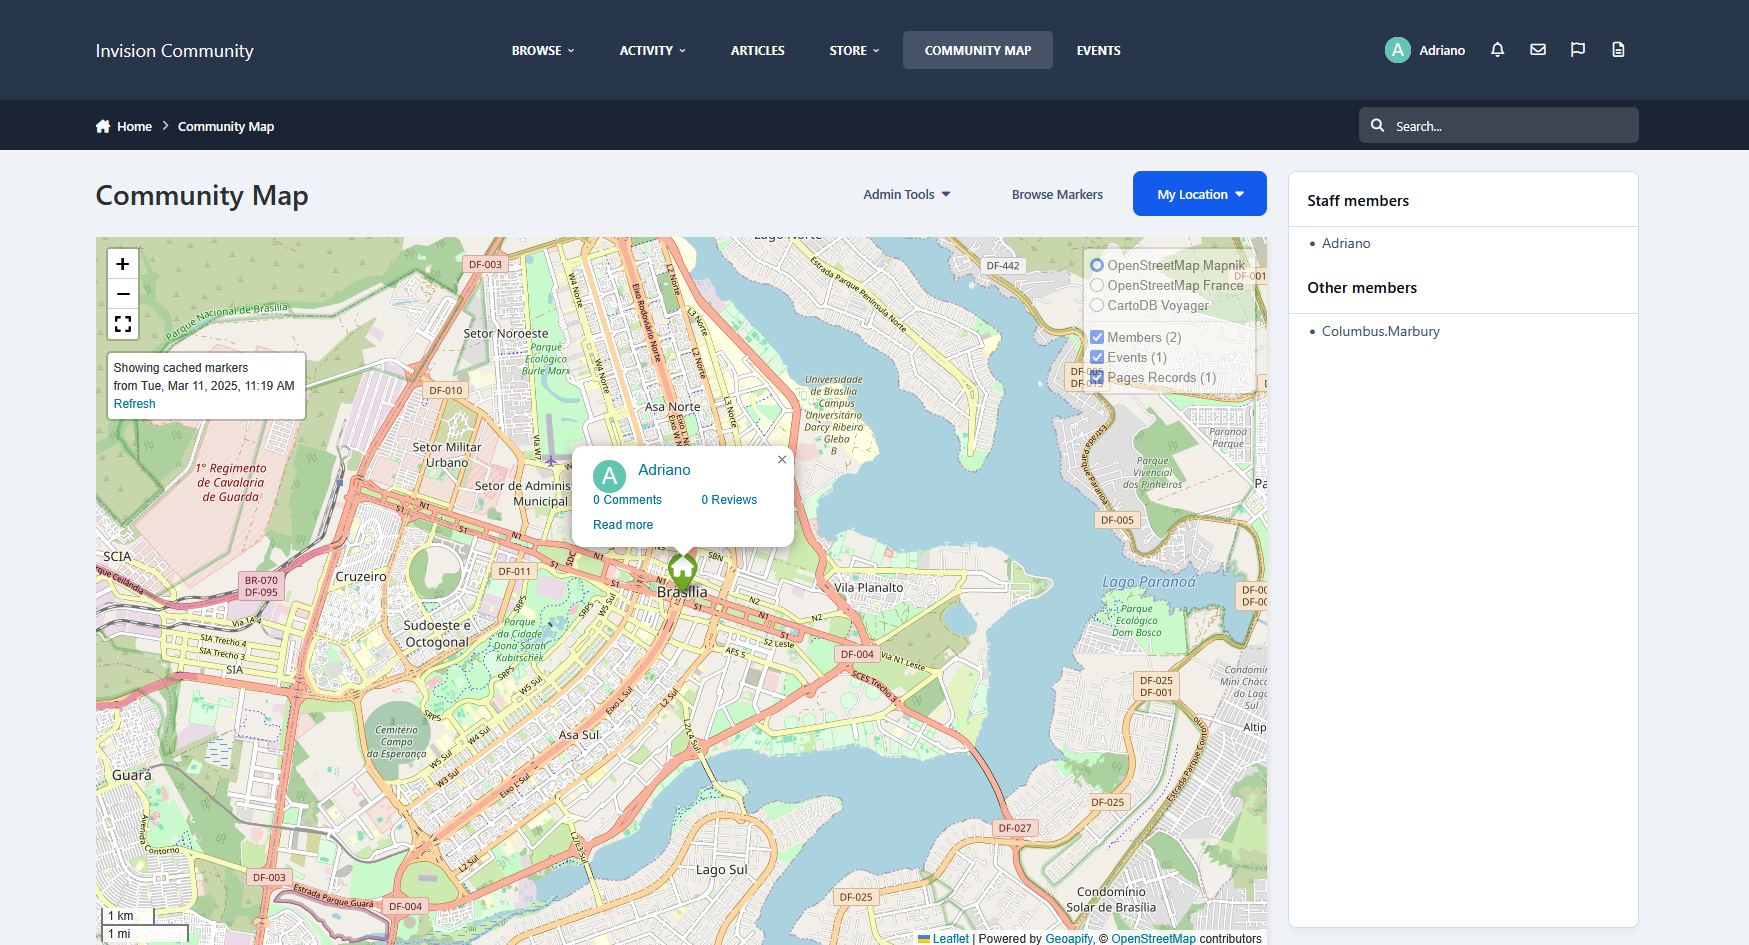The width and height of the screenshot is (1749, 945).
Task: Open Columbus.Marbury member profile
Action: tap(1381, 331)
